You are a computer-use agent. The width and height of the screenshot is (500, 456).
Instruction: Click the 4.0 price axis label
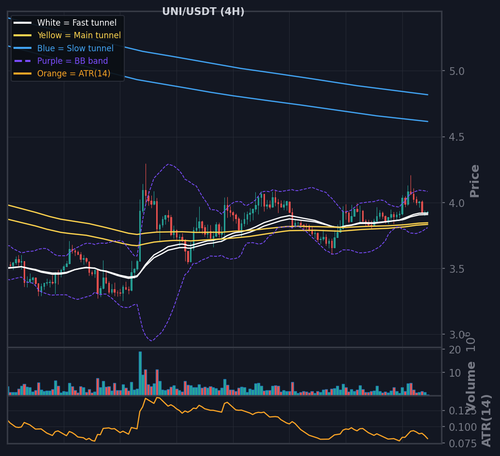tap(456, 203)
